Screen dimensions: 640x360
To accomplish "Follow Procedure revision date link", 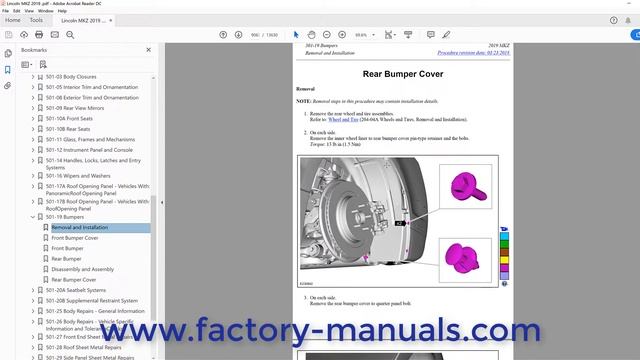I will point(473,53).
